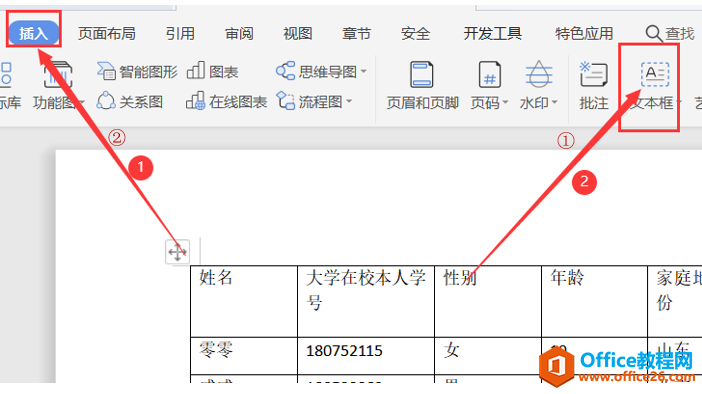The height and width of the screenshot is (394, 702).
Task: Click the 思维导图 mind map icon
Action: click(x=285, y=71)
